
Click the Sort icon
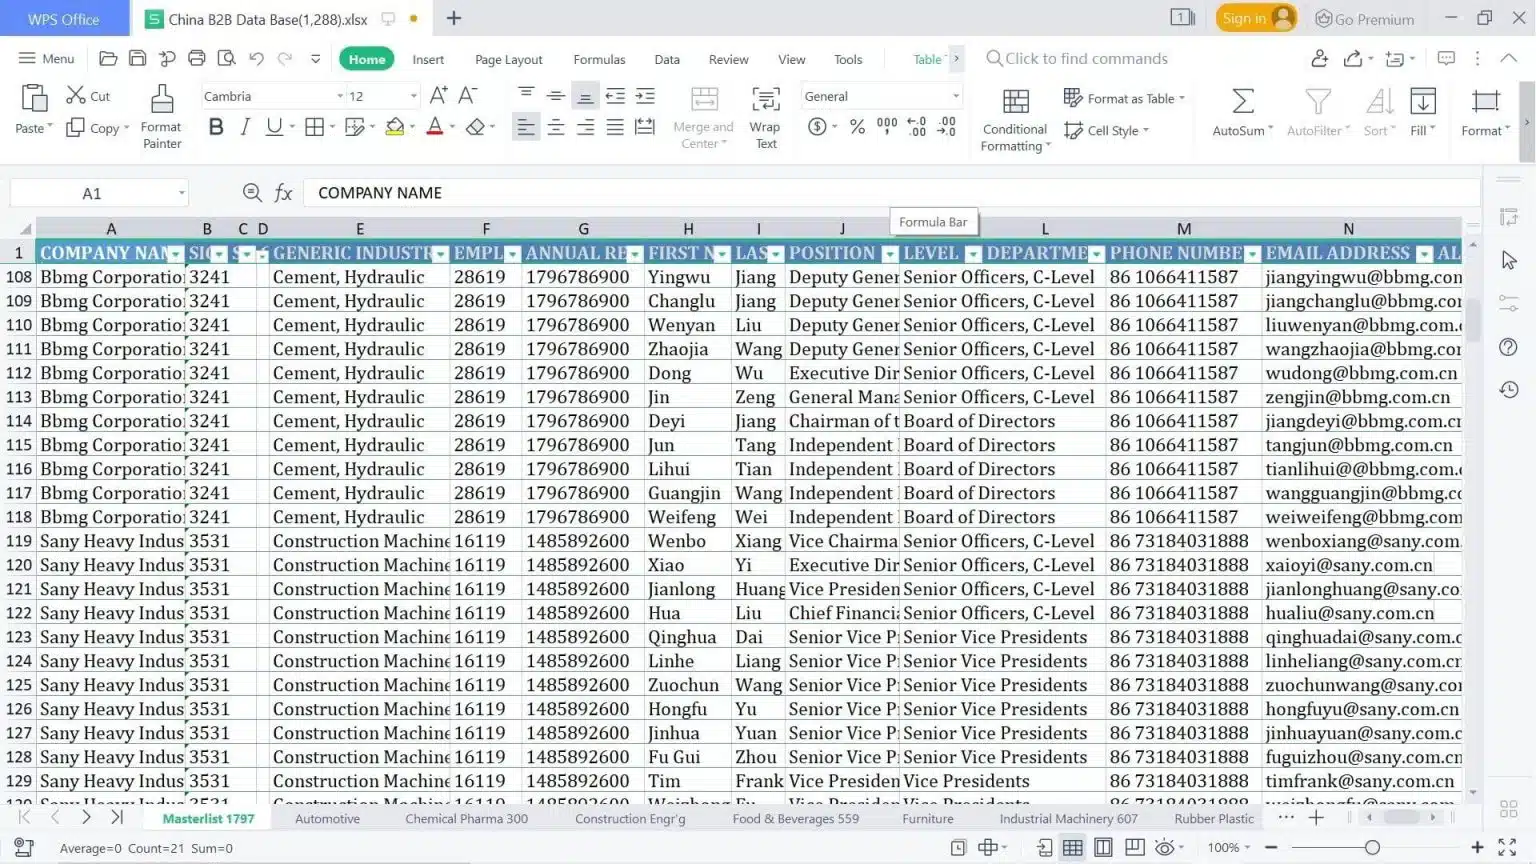(1379, 101)
